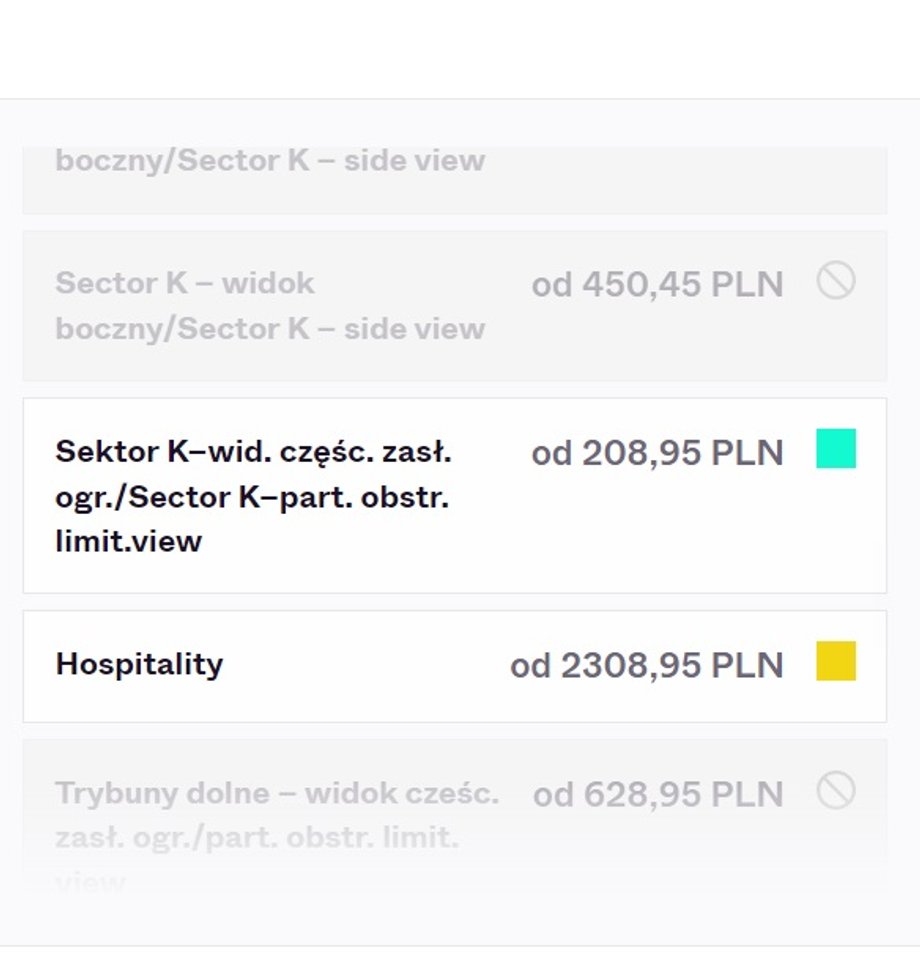The image size is (920, 973).
Task: Click the unavailable icon beside 450,45 PLN
Action: pyautogui.click(x=836, y=280)
